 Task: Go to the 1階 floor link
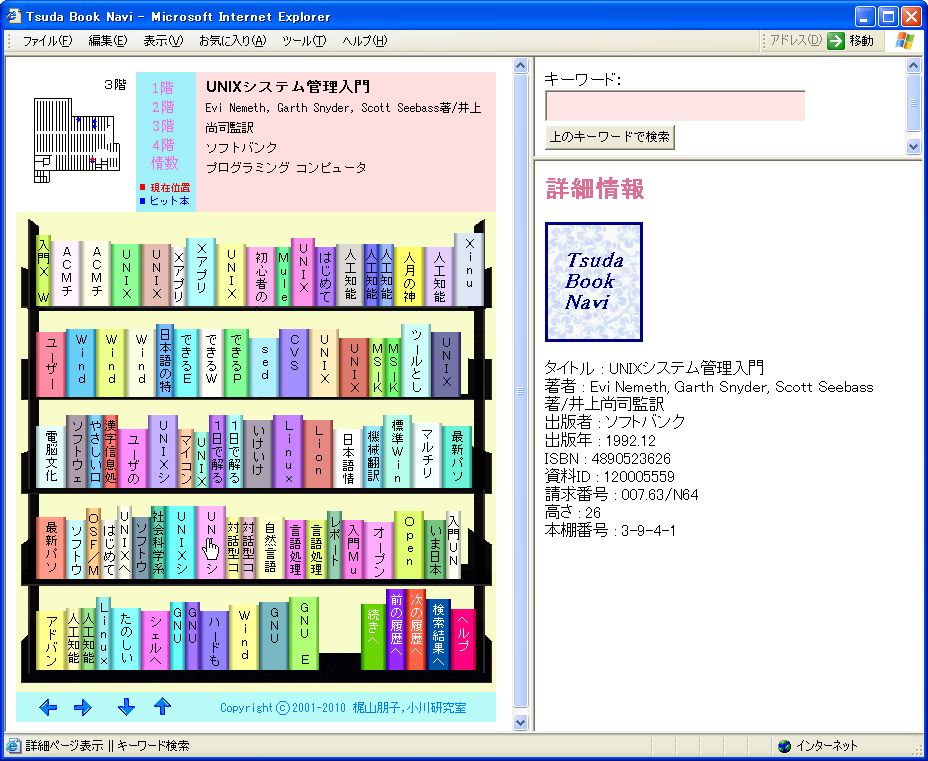(x=163, y=88)
